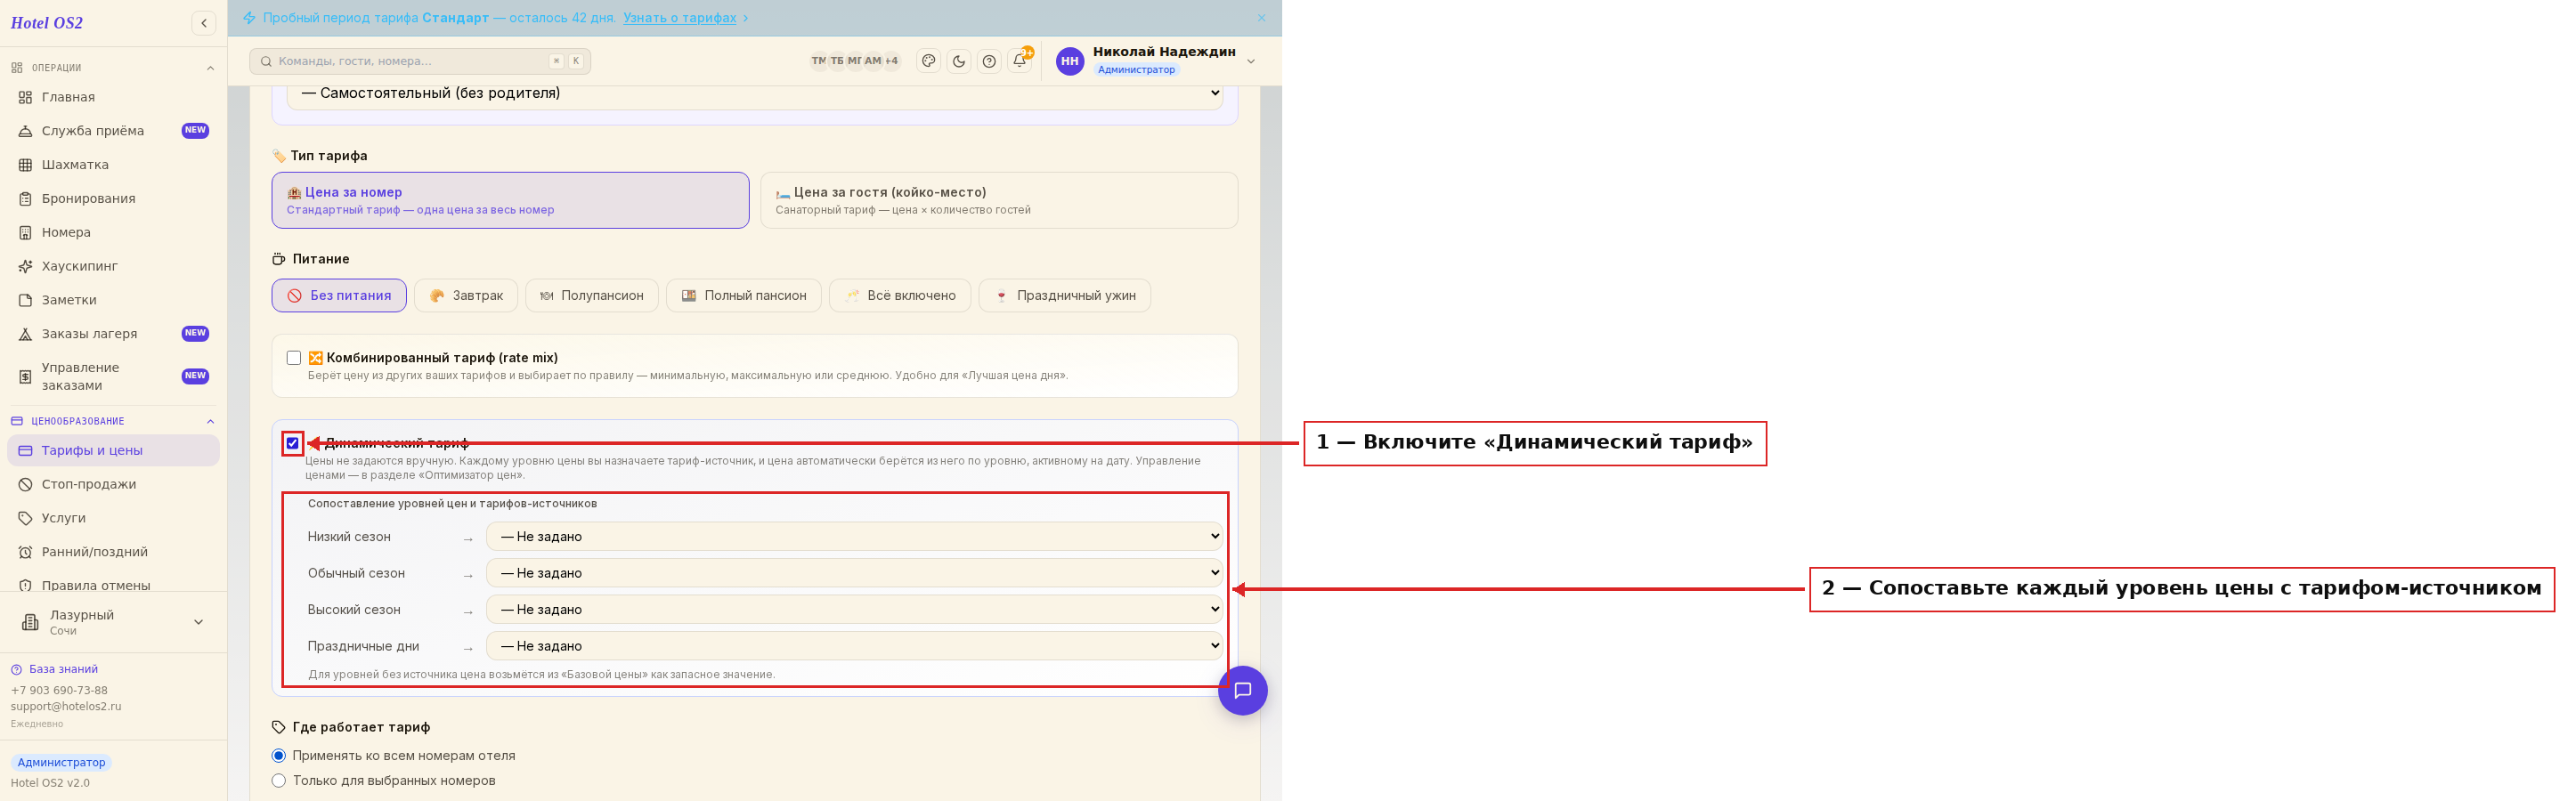The width and height of the screenshot is (2576, 801).
Task: Select Всё включено meal option
Action: (900, 295)
